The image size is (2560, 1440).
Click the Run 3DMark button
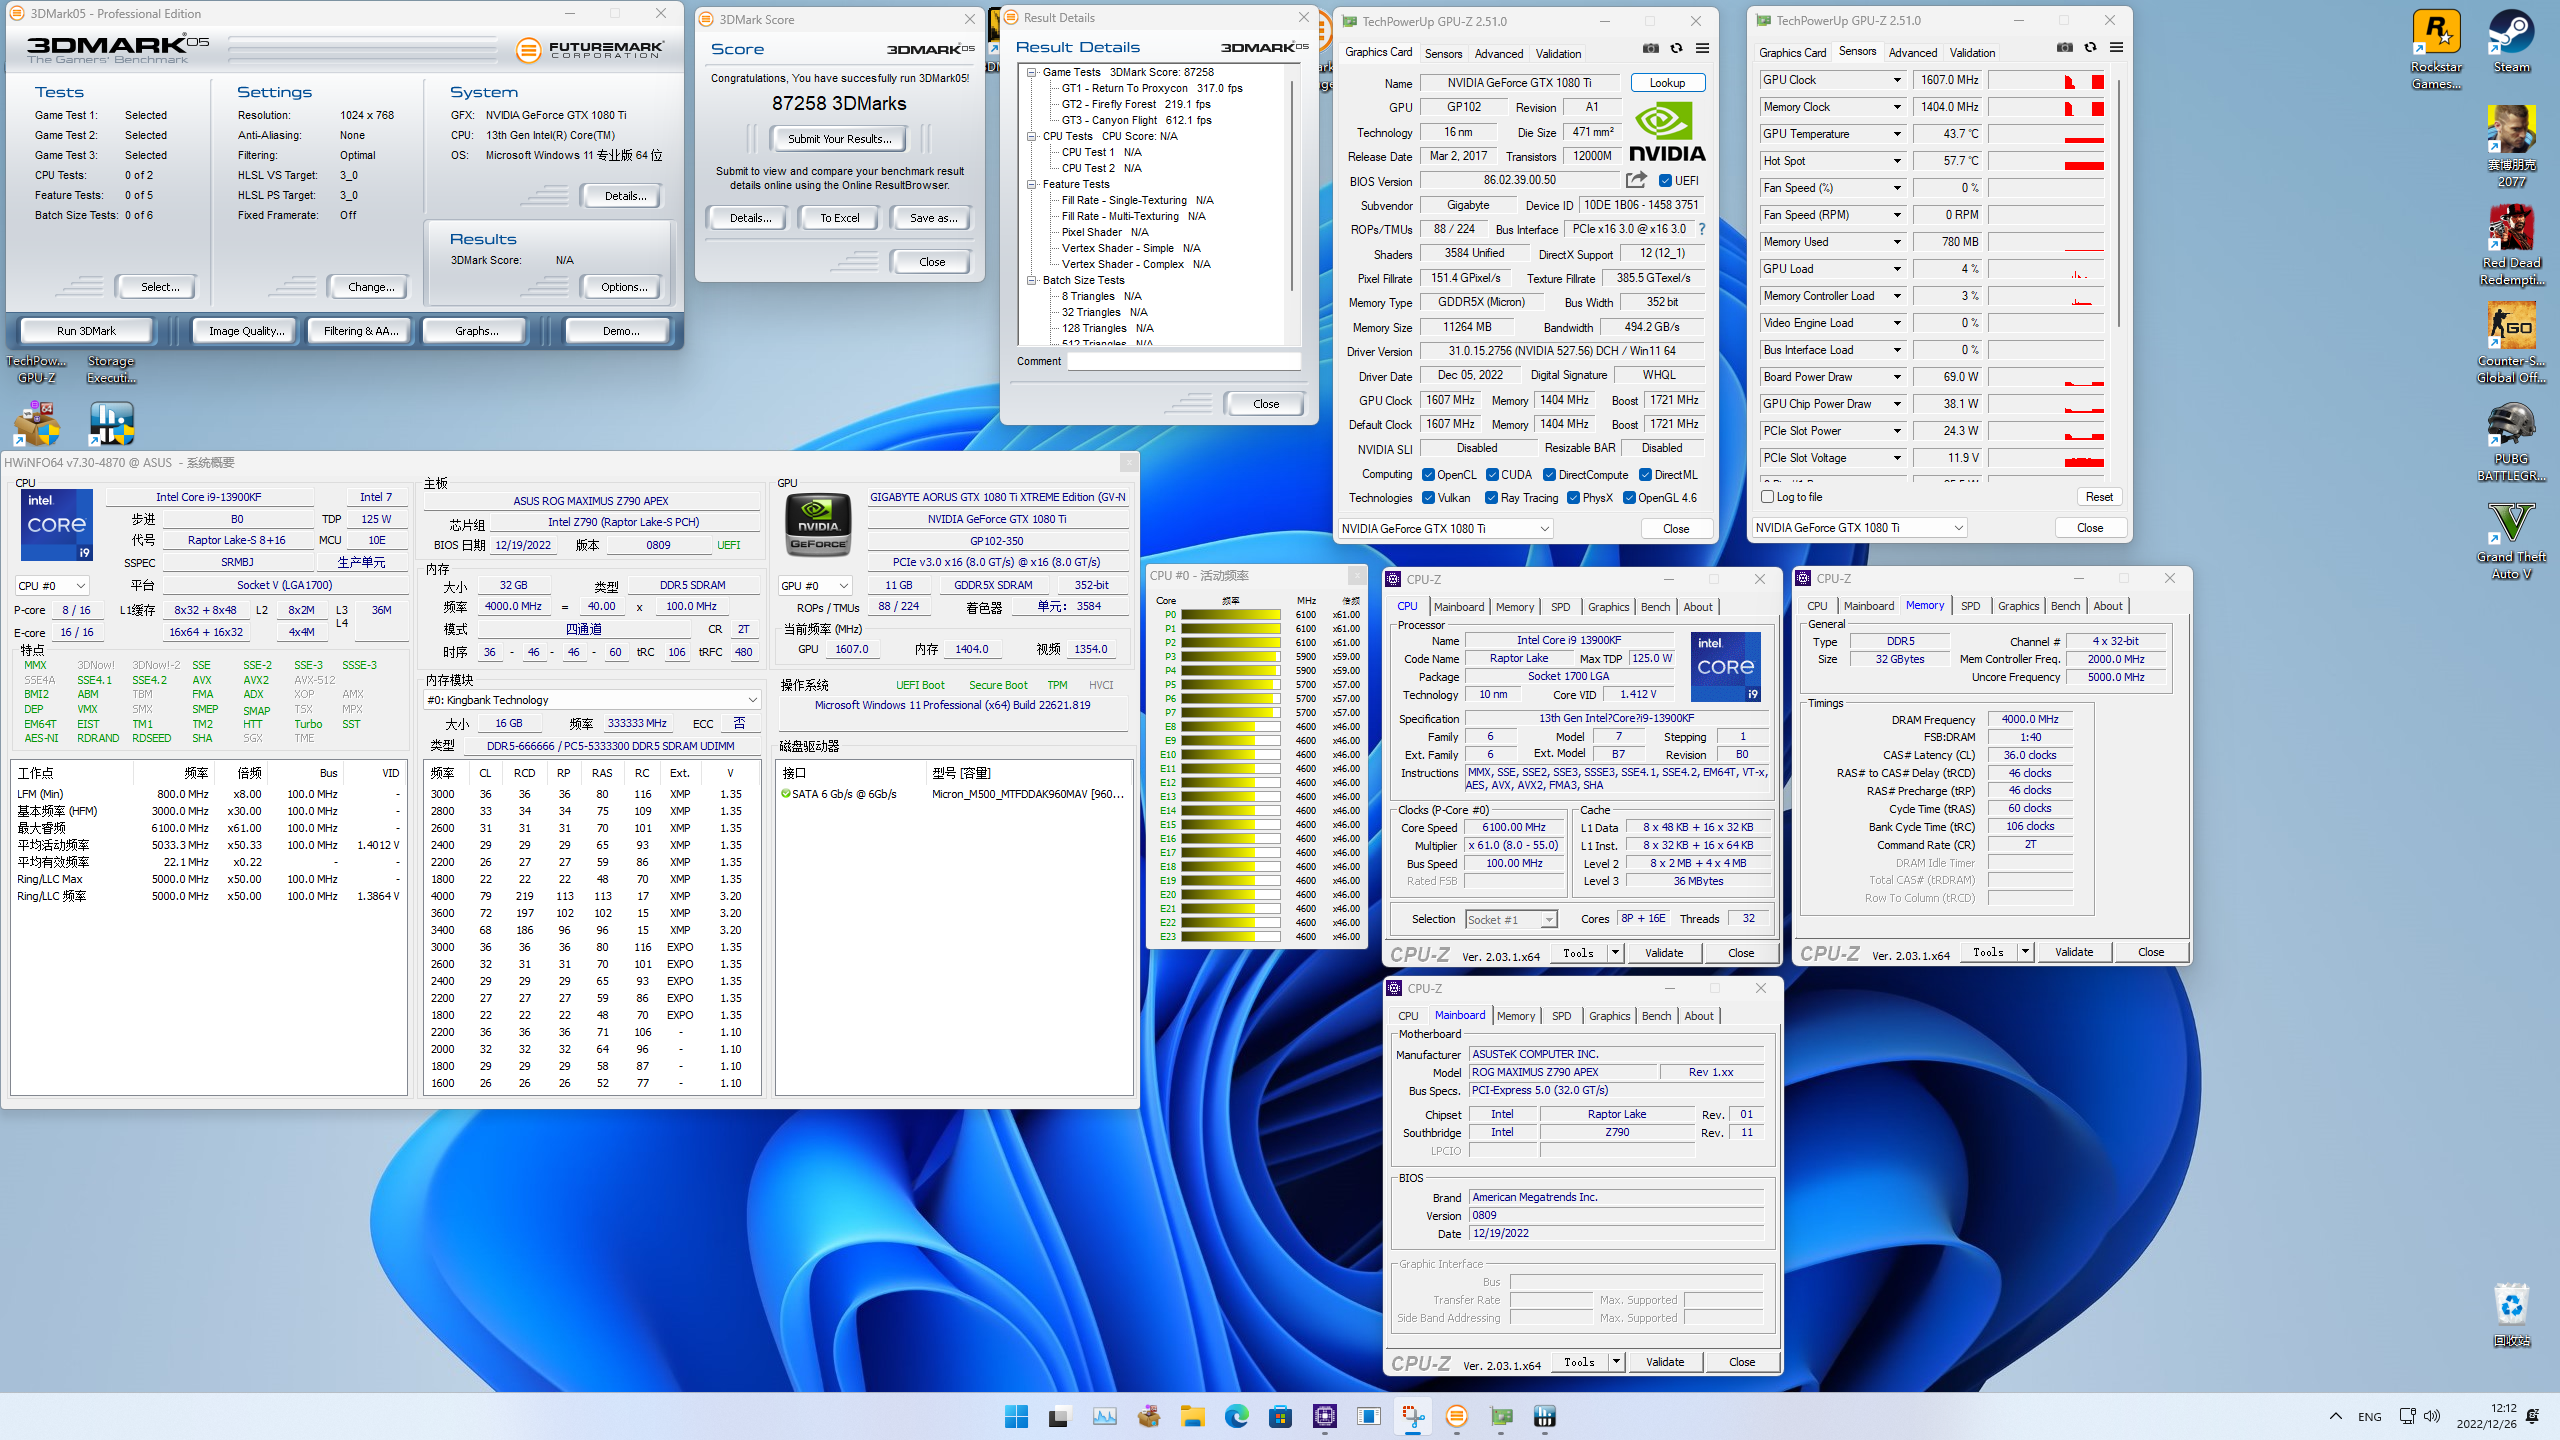click(86, 331)
